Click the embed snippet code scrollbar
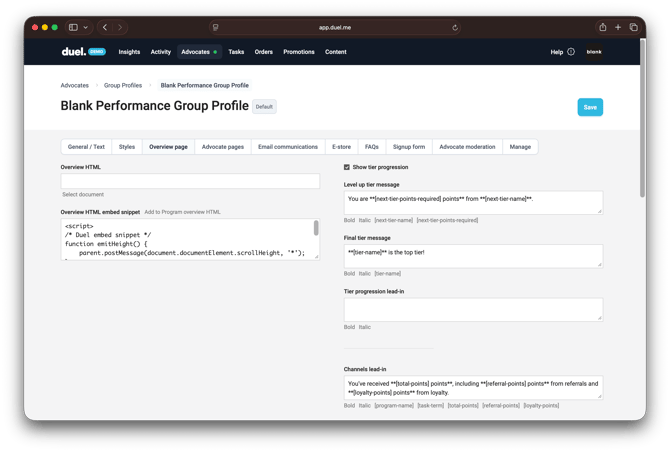Image resolution: width=670 pixels, height=452 pixels. [x=316, y=229]
